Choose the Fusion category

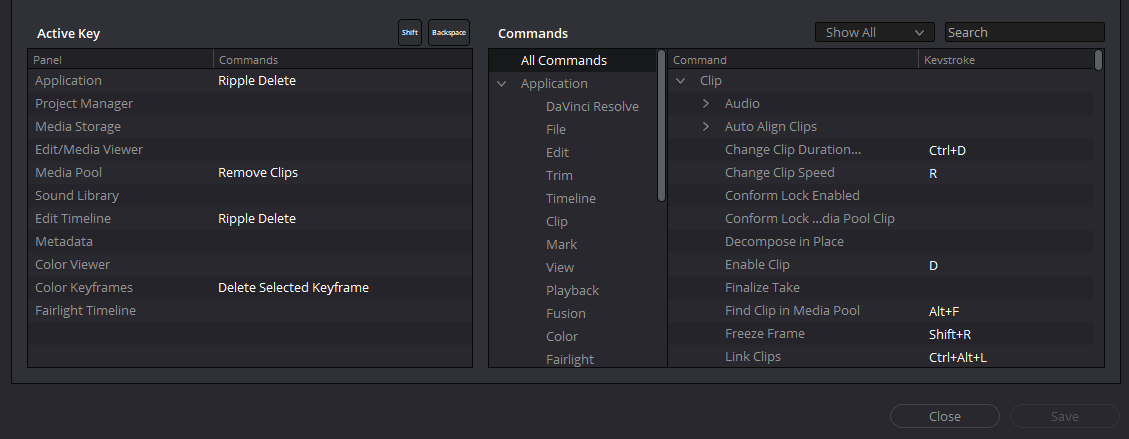[566, 314]
